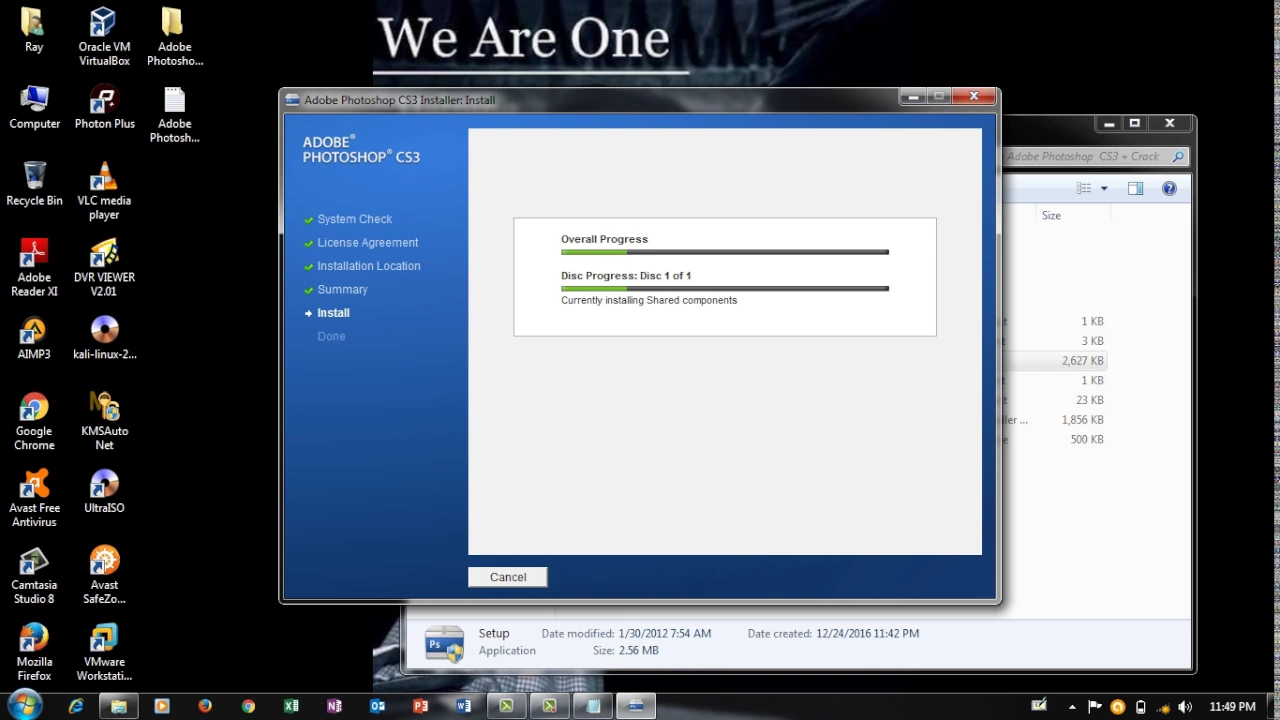Viewport: 1280px width, 720px height.
Task: Click the network icon in system tray
Action: point(1163,707)
